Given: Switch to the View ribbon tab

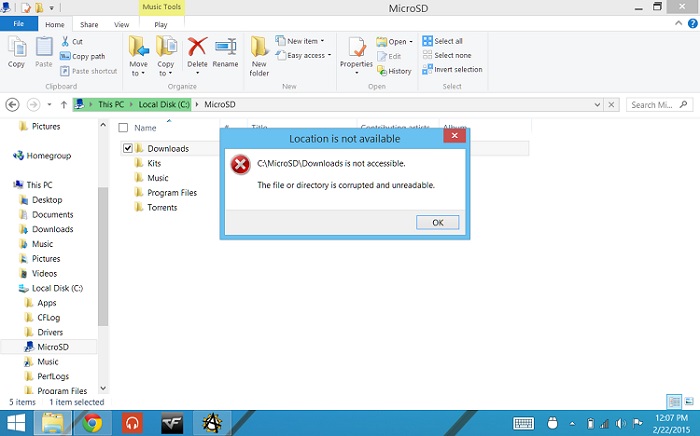Looking at the screenshot, I should (121, 25).
